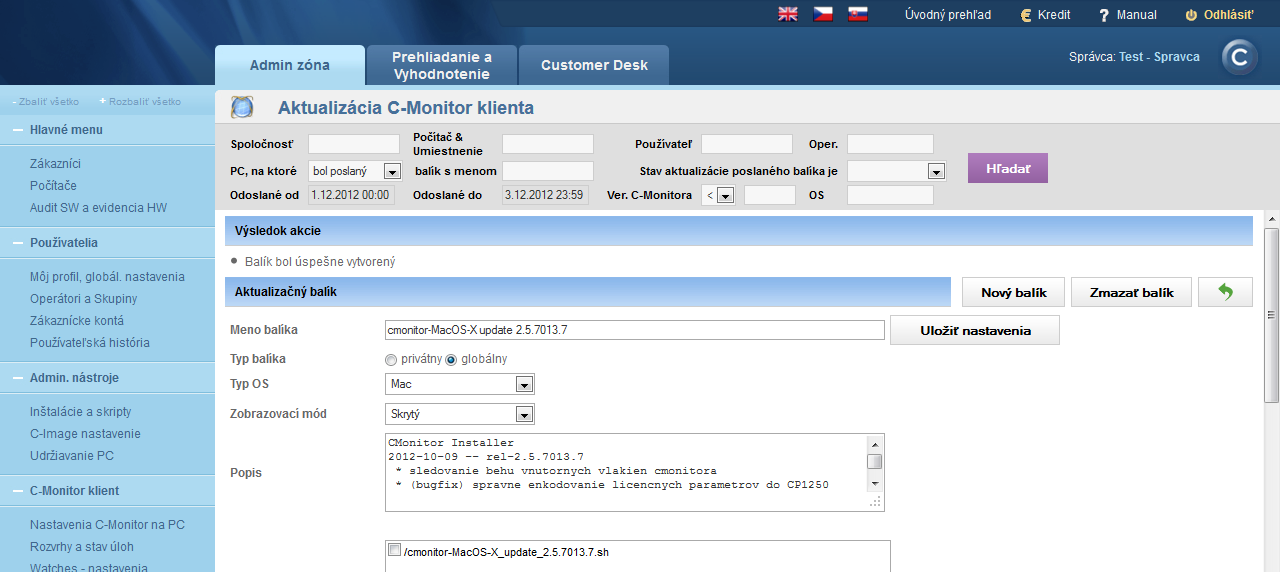This screenshot has height=572, width=1280.
Task: Click the green back arrow button
Action: [1225, 292]
